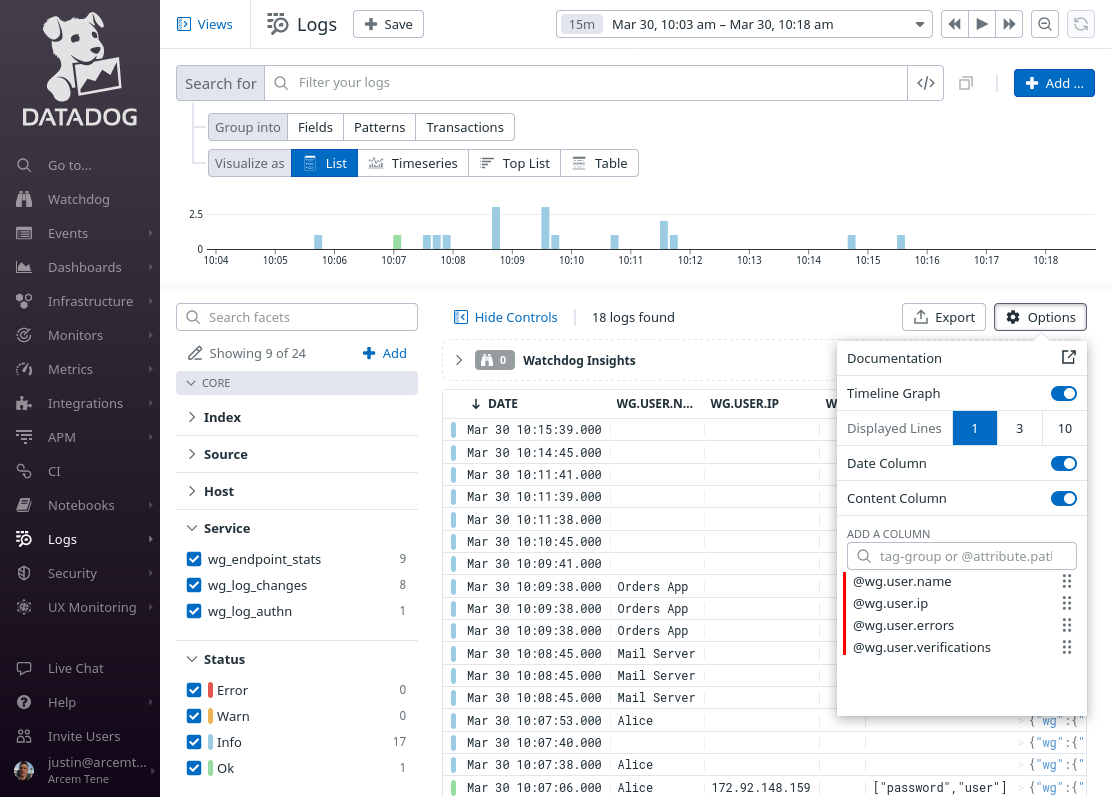1111x797 pixels.
Task: Uncheck the wg_log_authn service
Action: click(194, 611)
